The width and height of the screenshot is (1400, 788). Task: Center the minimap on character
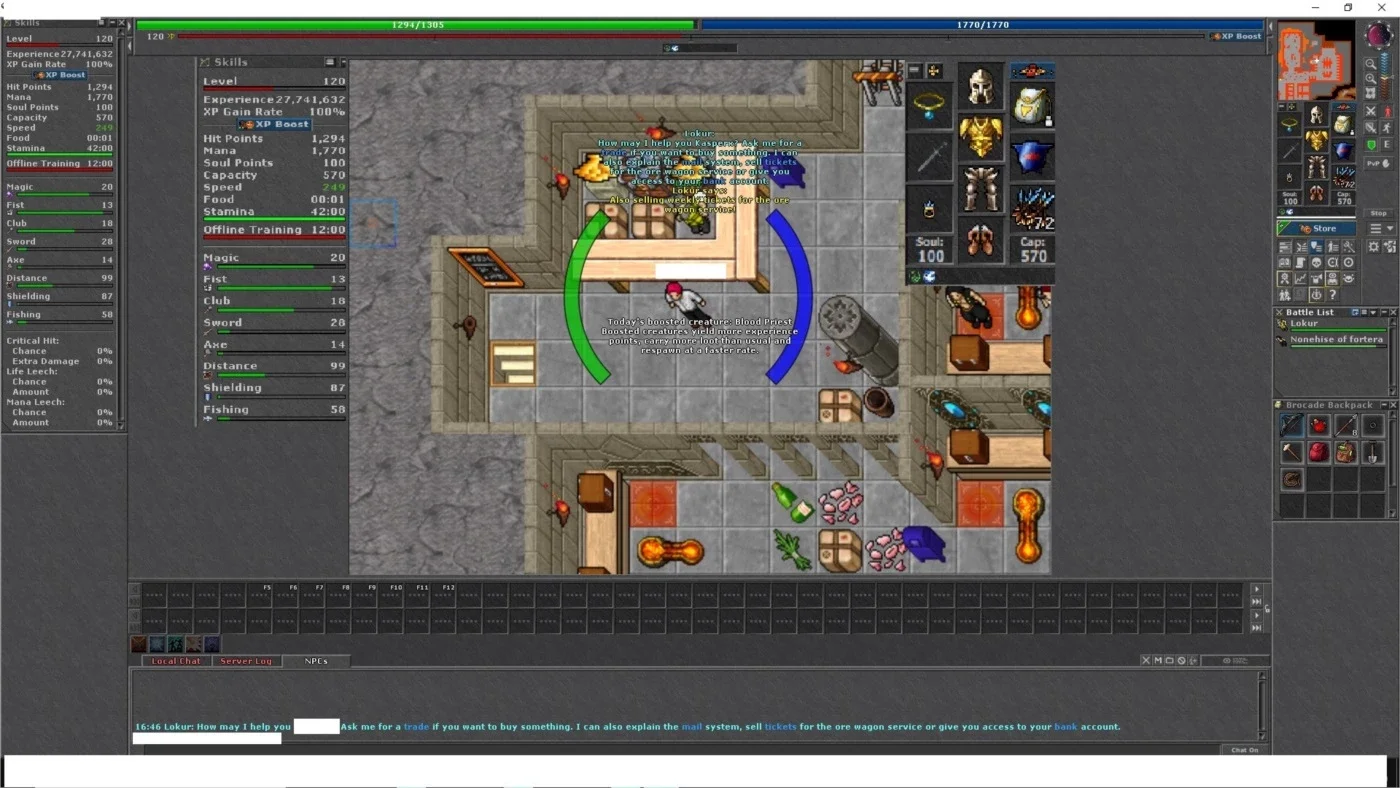tap(1370, 93)
